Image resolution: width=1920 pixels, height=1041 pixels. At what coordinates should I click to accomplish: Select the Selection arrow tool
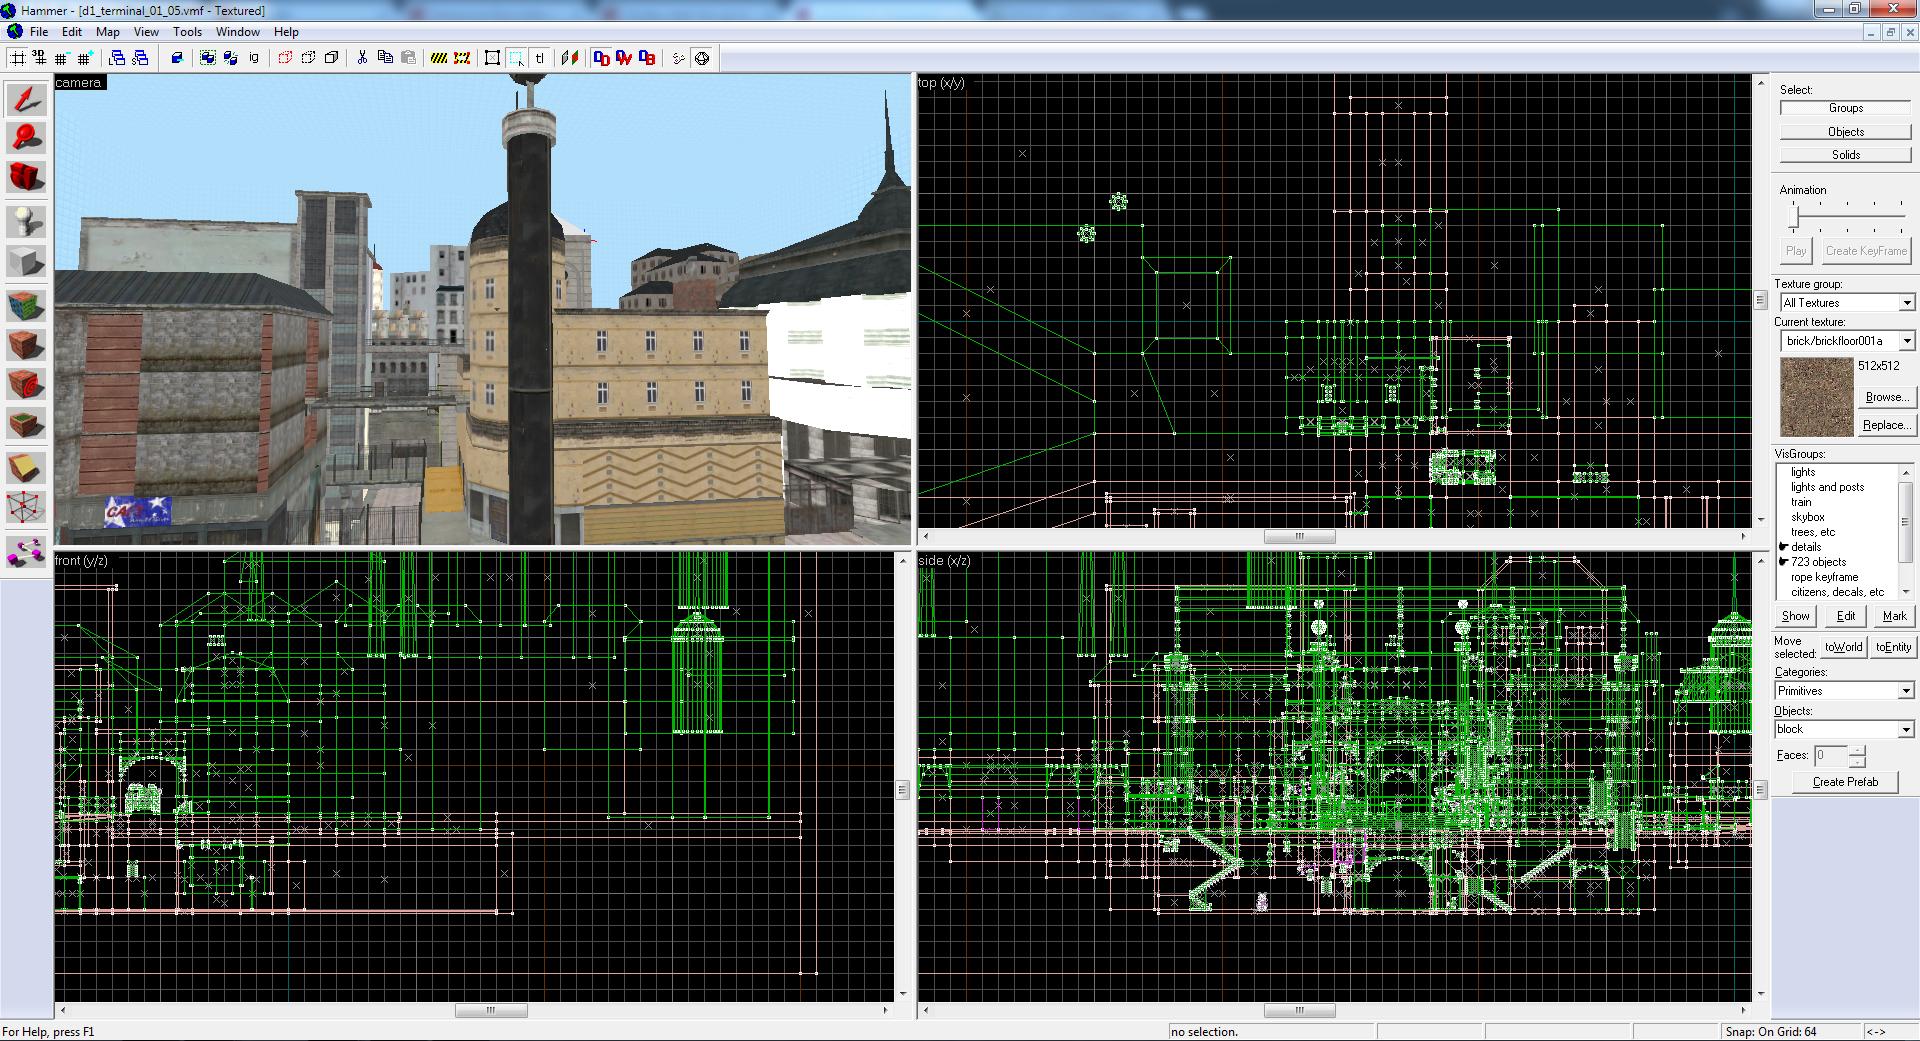tap(27, 99)
